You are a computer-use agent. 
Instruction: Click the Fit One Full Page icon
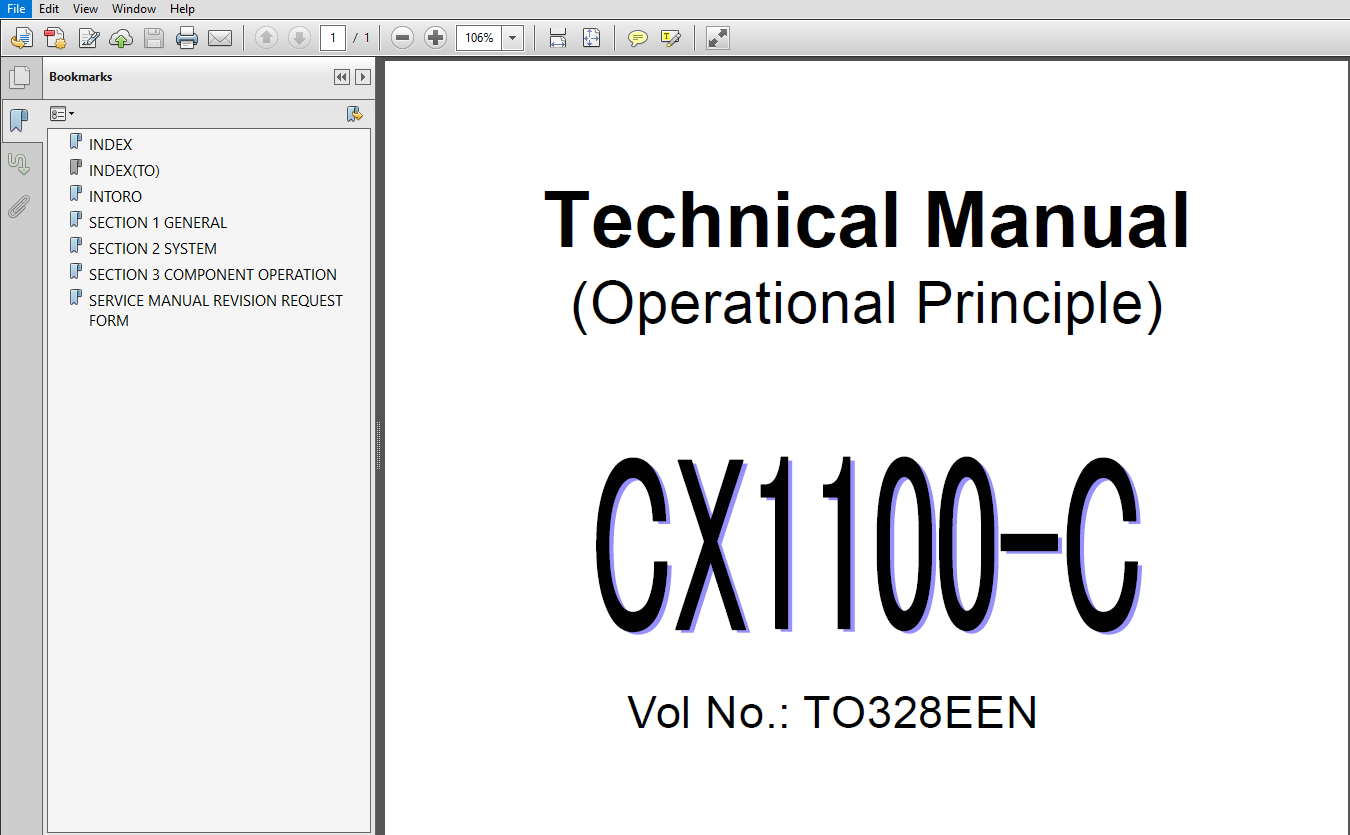coord(591,38)
